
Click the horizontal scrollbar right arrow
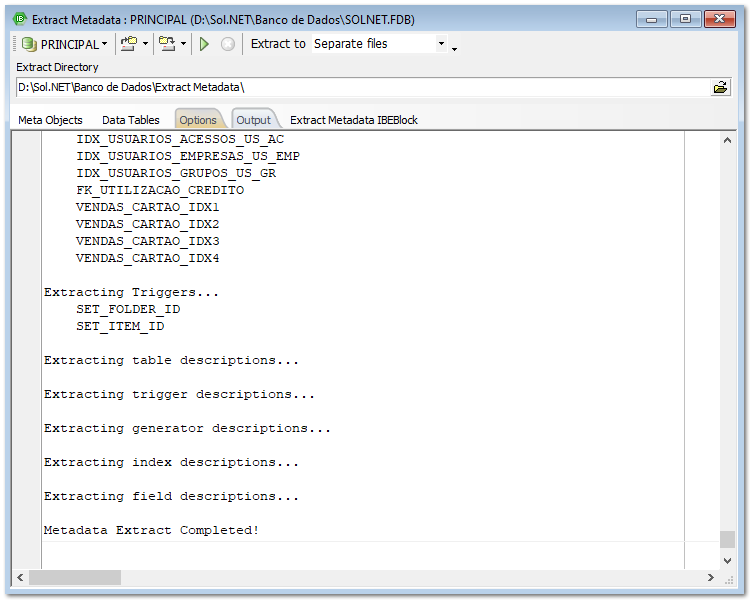click(711, 578)
